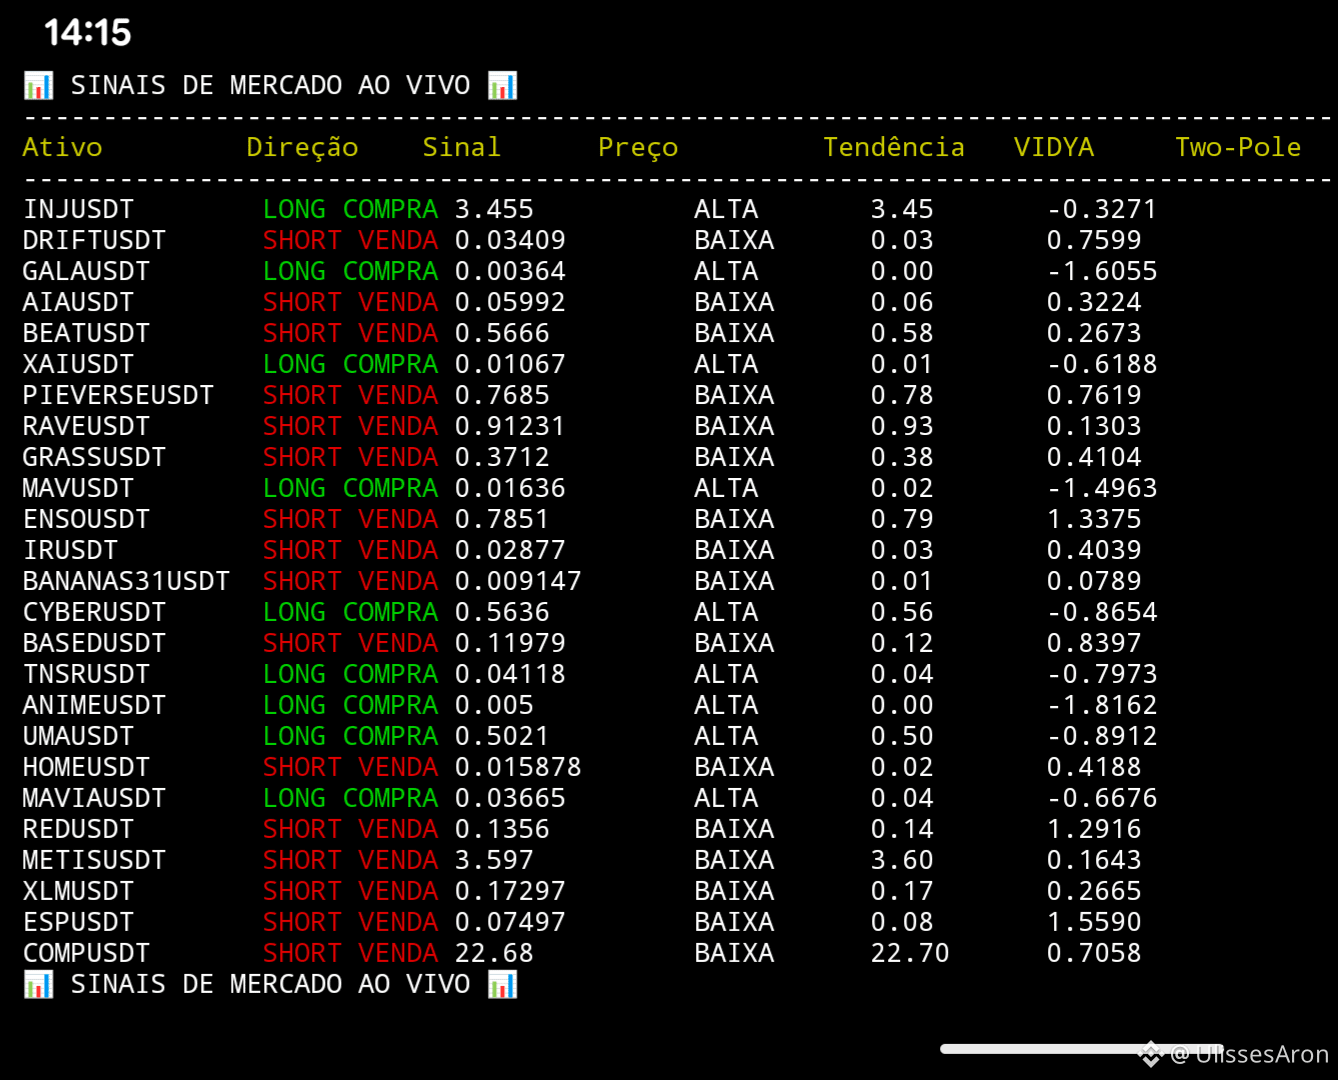Select the BEATUSDT asset name

(x=86, y=333)
